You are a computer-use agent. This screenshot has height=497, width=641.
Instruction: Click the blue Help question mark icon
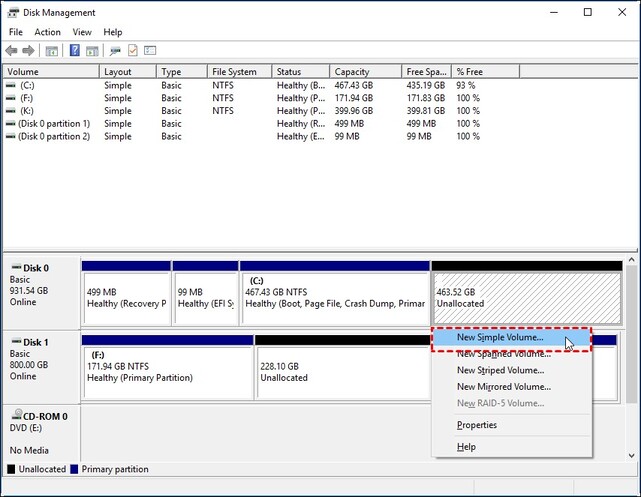point(74,50)
